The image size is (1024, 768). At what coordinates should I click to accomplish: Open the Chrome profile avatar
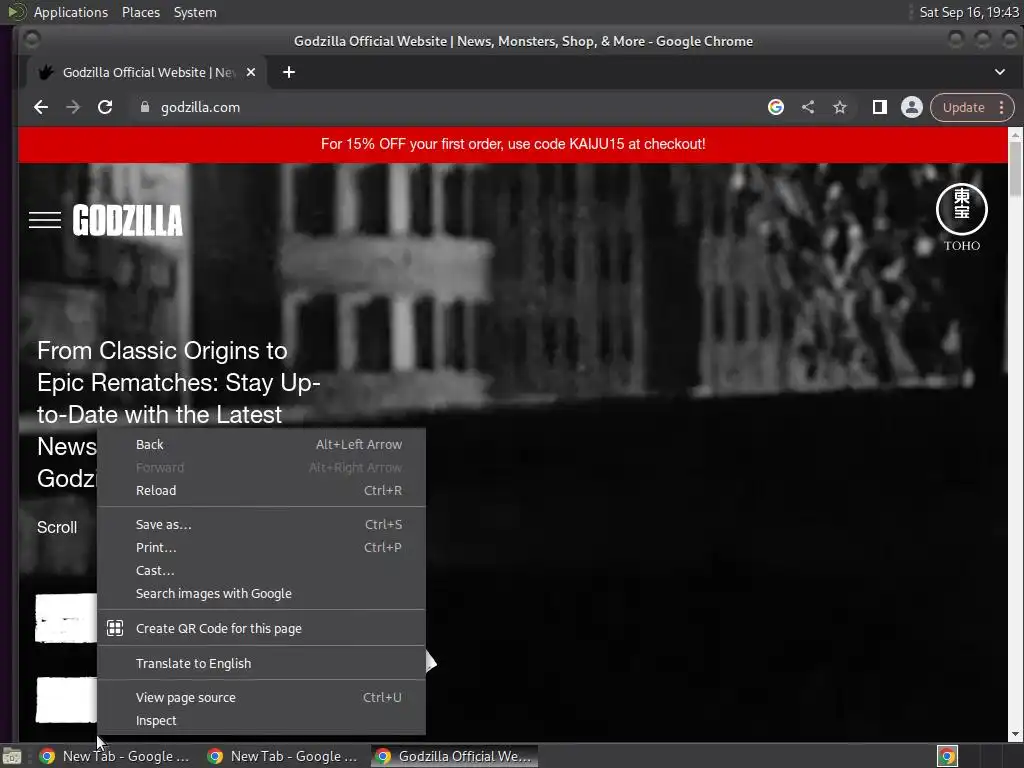pyautogui.click(x=912, y=107)
